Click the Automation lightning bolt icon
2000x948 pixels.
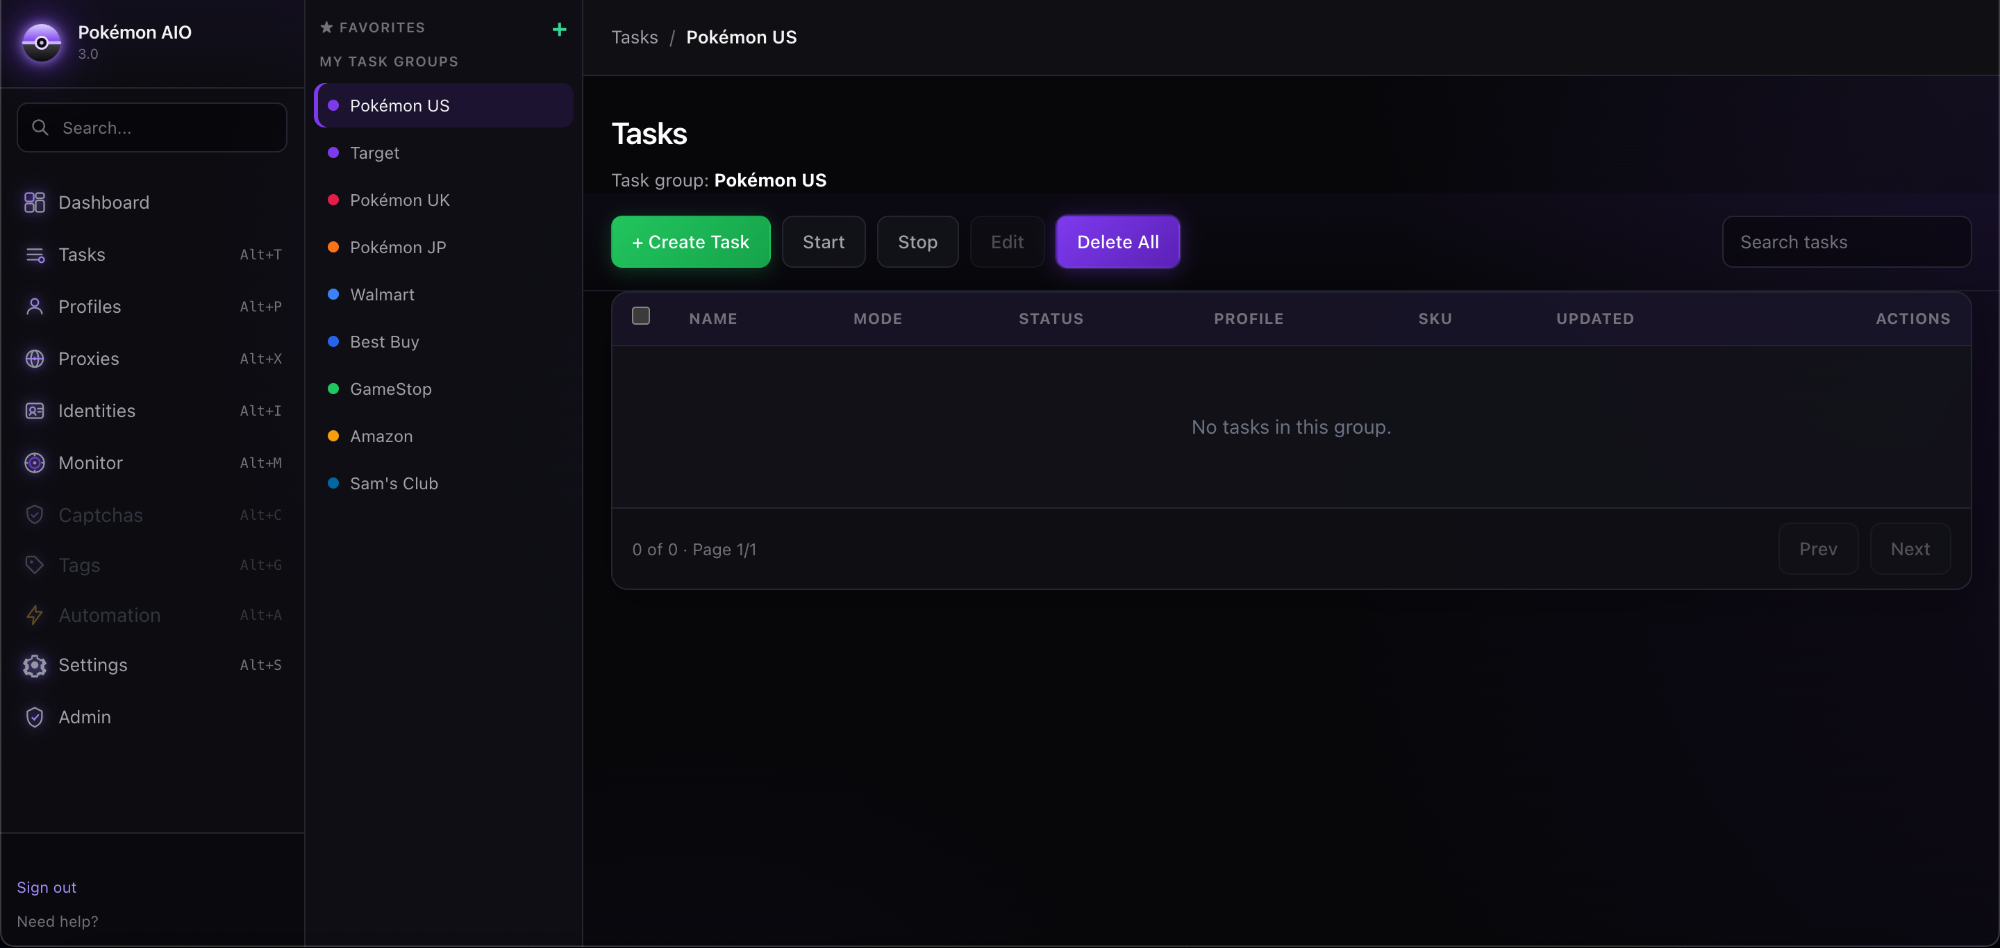pos(35,615)
